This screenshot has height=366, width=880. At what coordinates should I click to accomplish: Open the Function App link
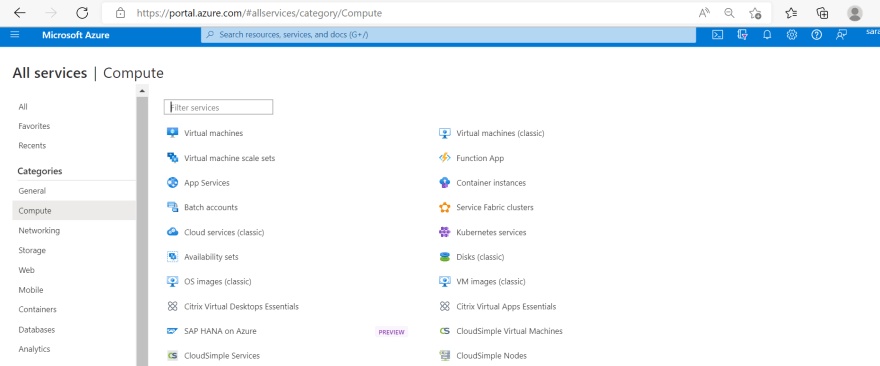(x=480, y=158)
